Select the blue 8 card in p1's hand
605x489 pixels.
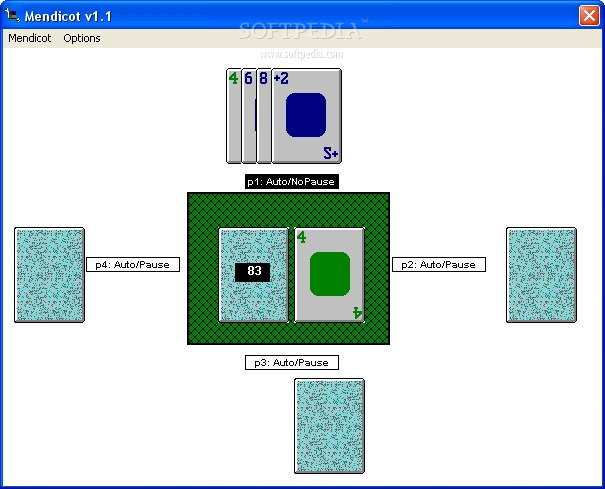click(x=264, y=116)
